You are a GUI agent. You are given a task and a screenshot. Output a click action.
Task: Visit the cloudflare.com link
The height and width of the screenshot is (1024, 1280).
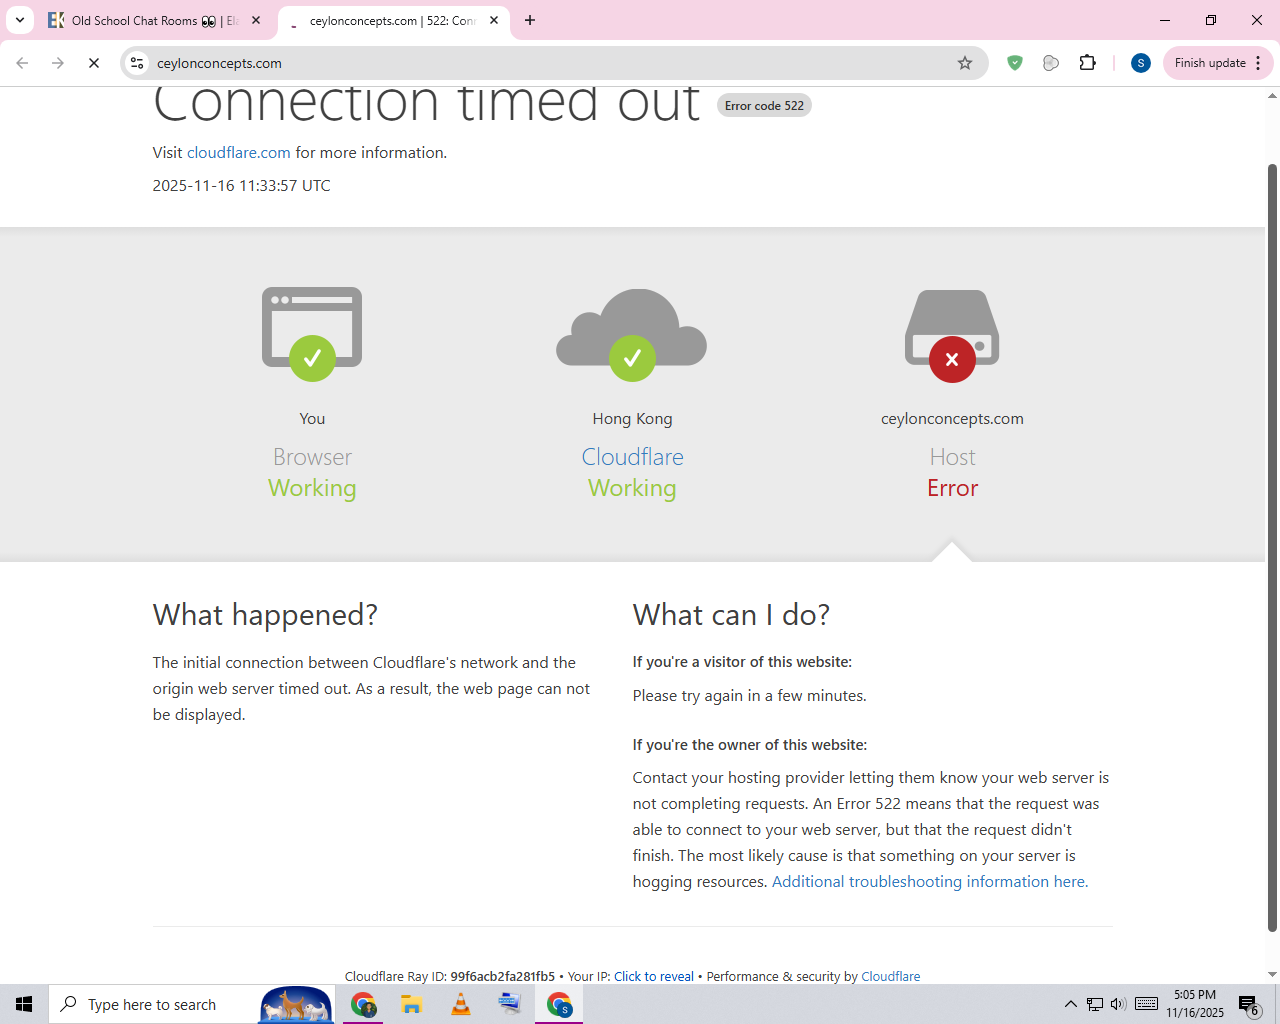(x=239, y=153)
